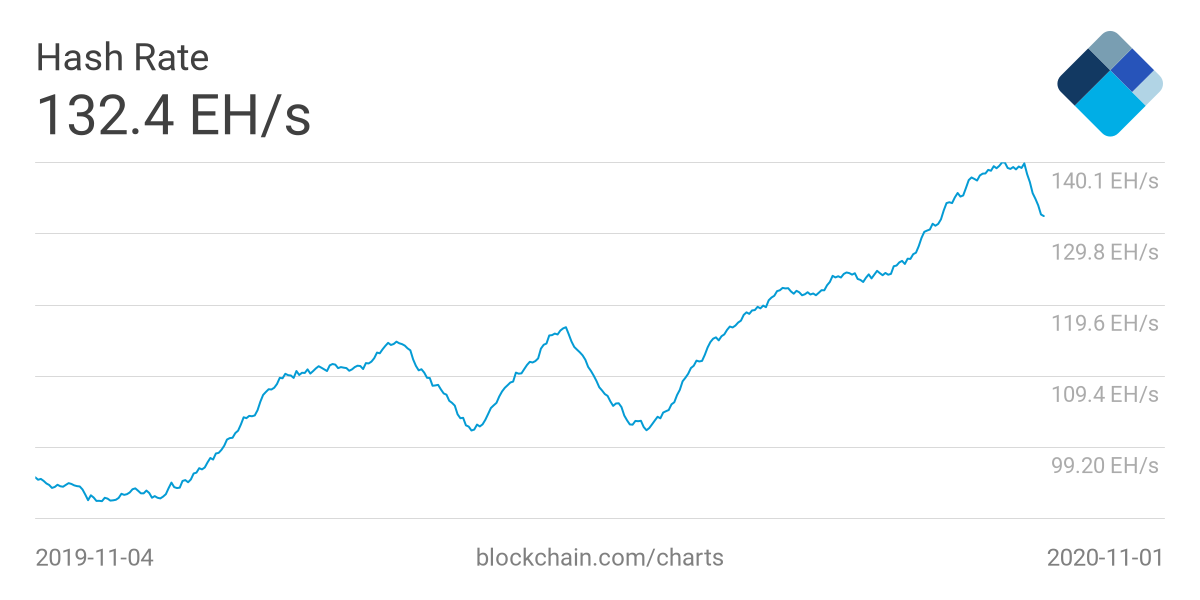Click the 129.8 EH/s axis label
The image size is (1200, 600).
(1104, 252)
